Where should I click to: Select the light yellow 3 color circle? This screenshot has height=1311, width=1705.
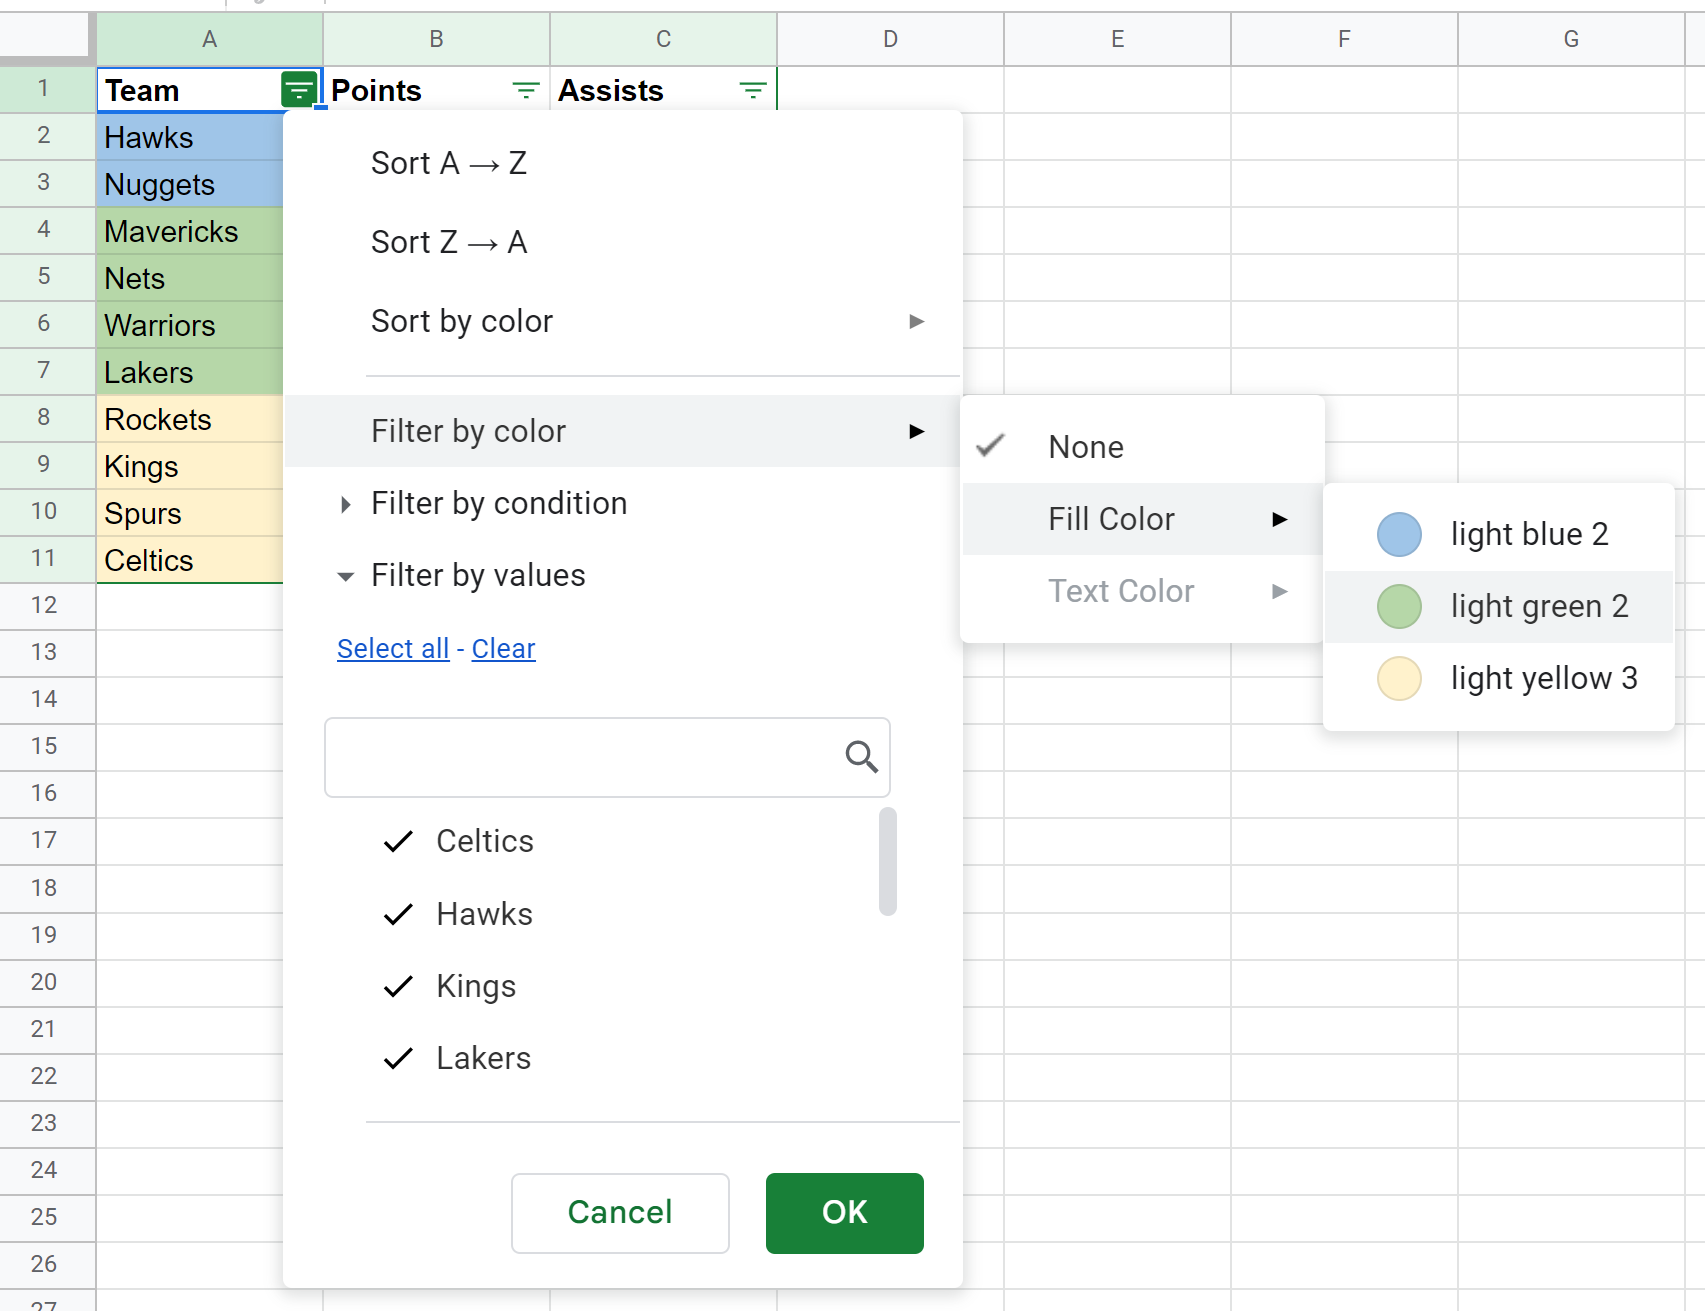pyautogui.click(x=1399, y=678)
